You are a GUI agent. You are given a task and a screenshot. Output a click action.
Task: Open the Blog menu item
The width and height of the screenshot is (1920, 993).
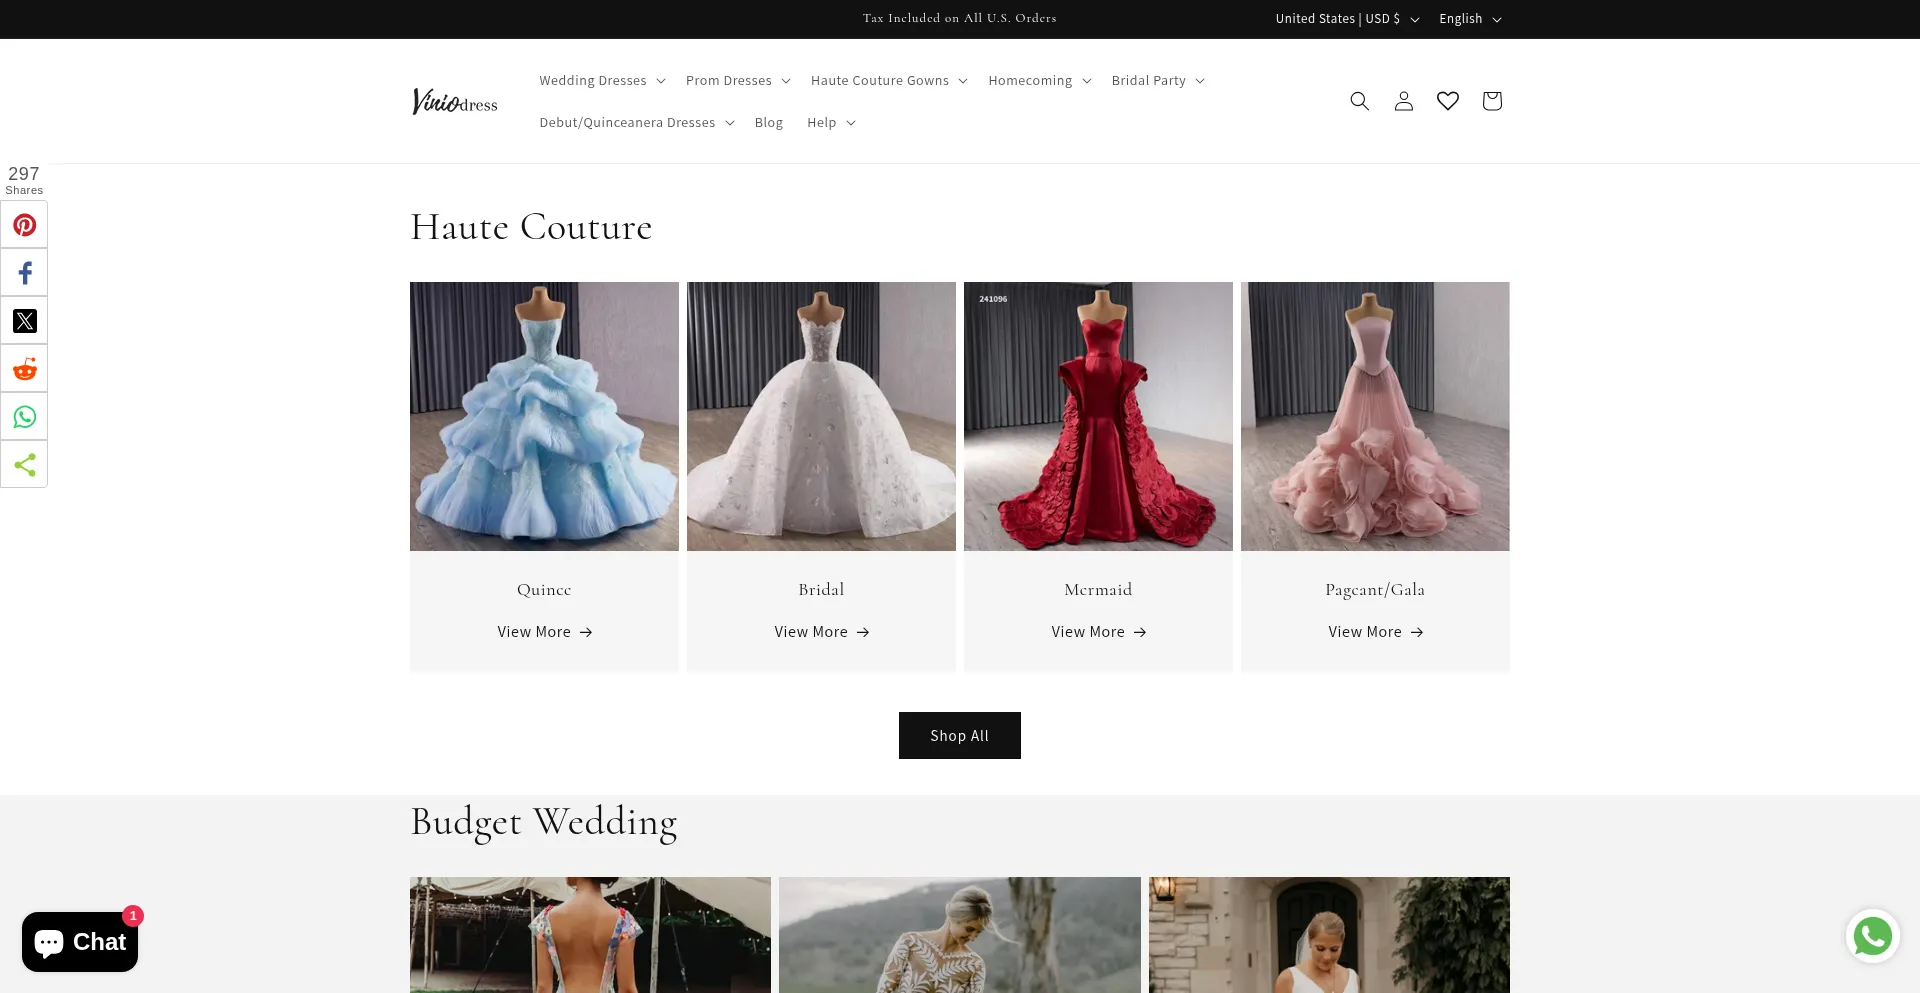[768, 123]
